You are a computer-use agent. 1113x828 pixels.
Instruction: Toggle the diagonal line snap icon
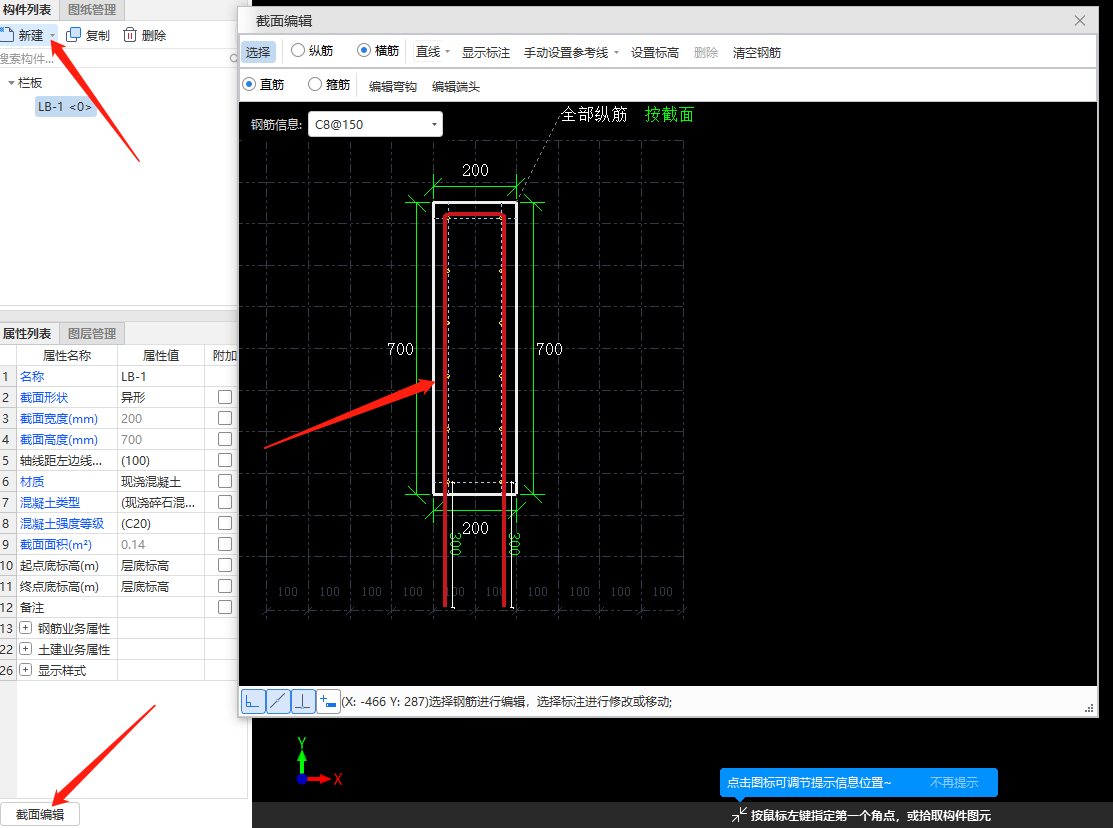(278, 702)
